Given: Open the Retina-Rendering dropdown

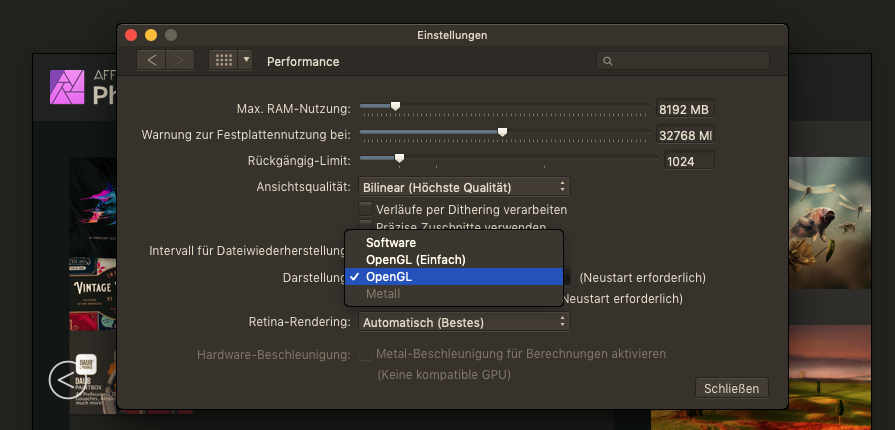Looking at the screenshot, I should pos(464,322).
